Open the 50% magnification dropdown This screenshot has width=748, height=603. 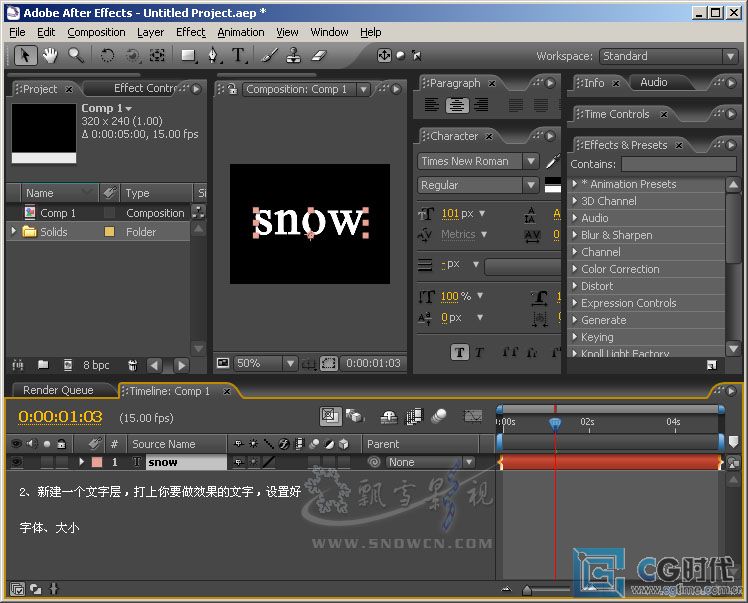tap(265, 364)
